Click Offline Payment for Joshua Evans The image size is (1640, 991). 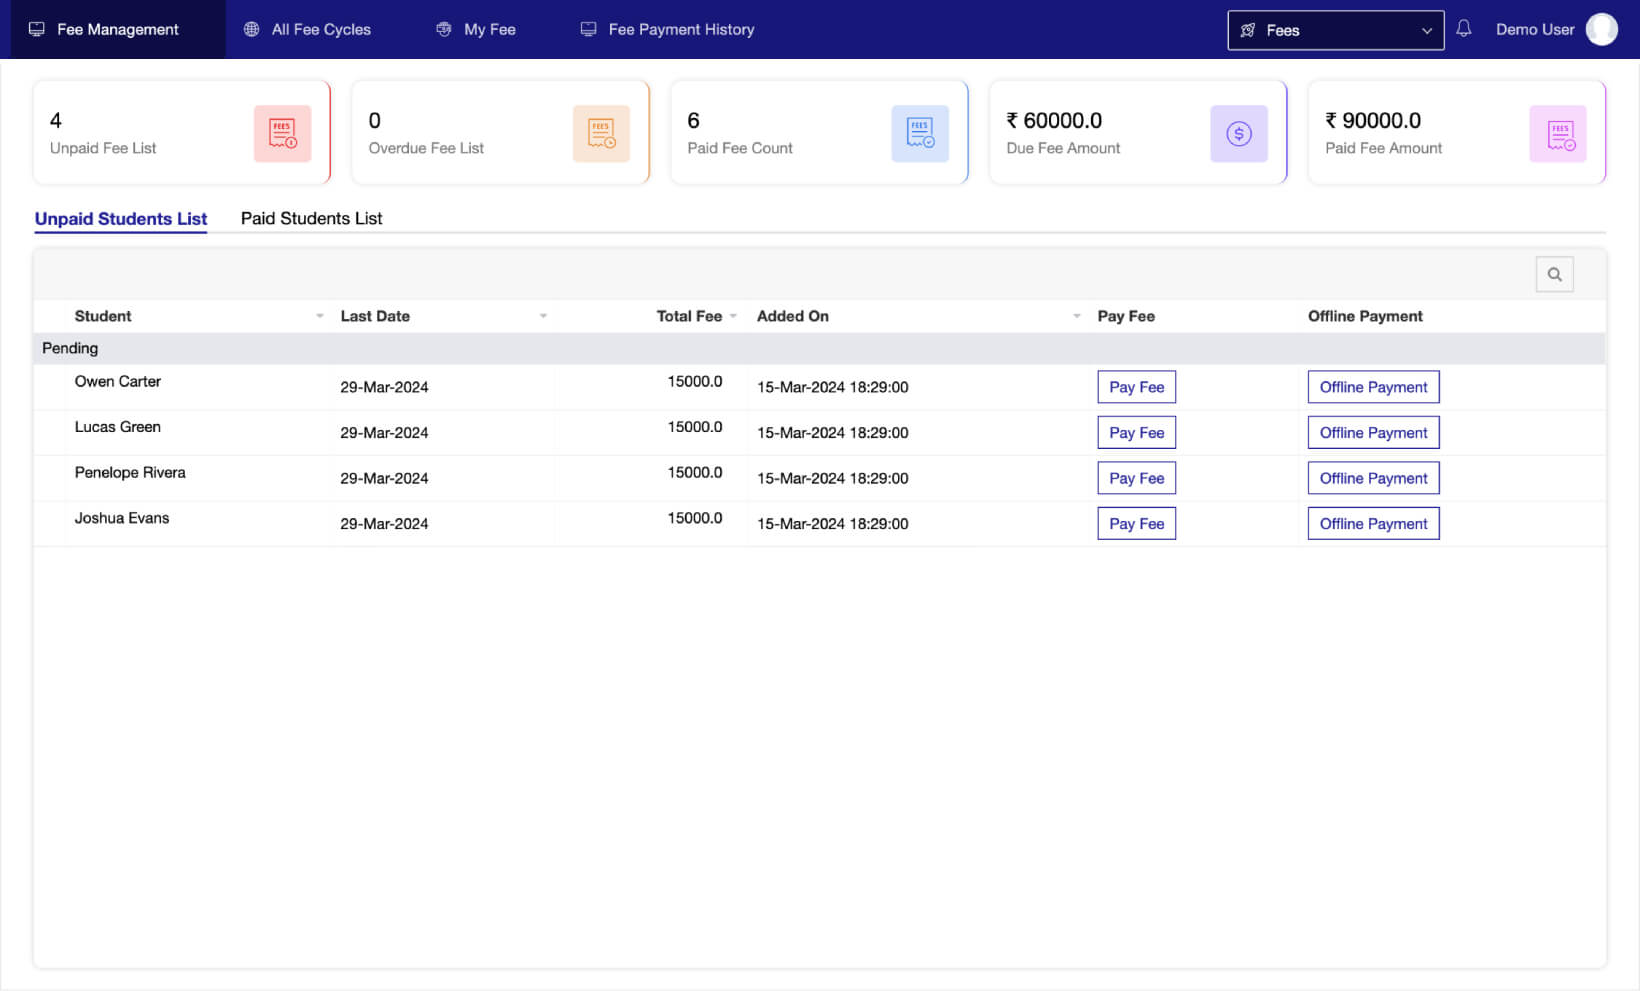(1373, 524)
